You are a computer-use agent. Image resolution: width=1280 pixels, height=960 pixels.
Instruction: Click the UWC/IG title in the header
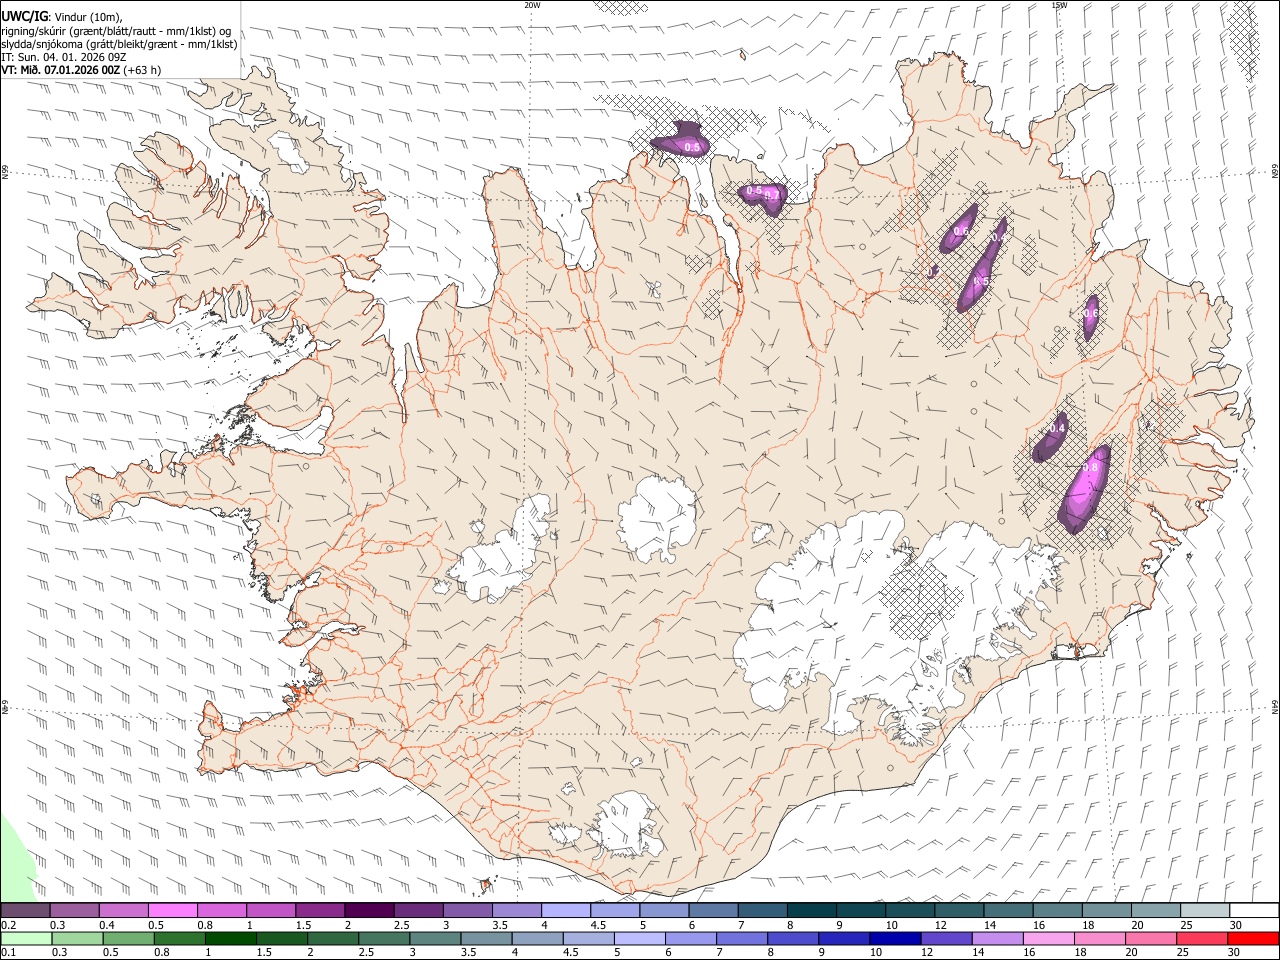click(24, 16)
